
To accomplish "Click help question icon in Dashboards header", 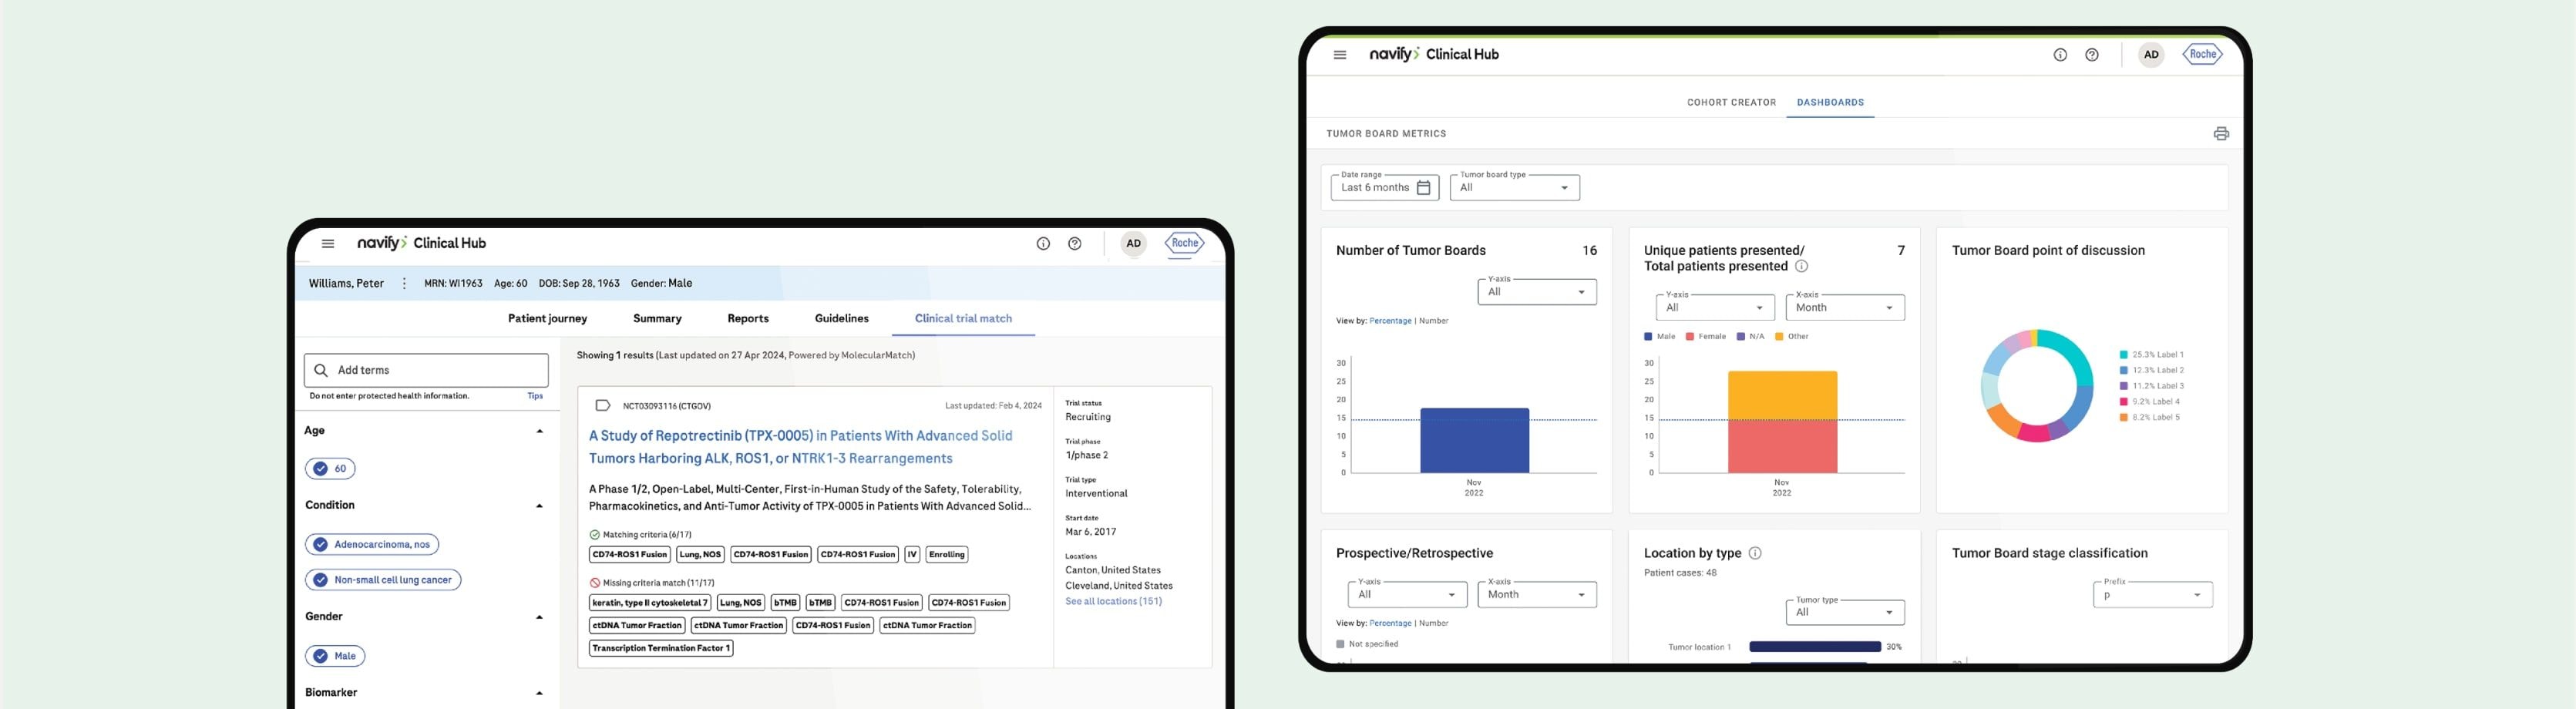I will click(2092, 55).
